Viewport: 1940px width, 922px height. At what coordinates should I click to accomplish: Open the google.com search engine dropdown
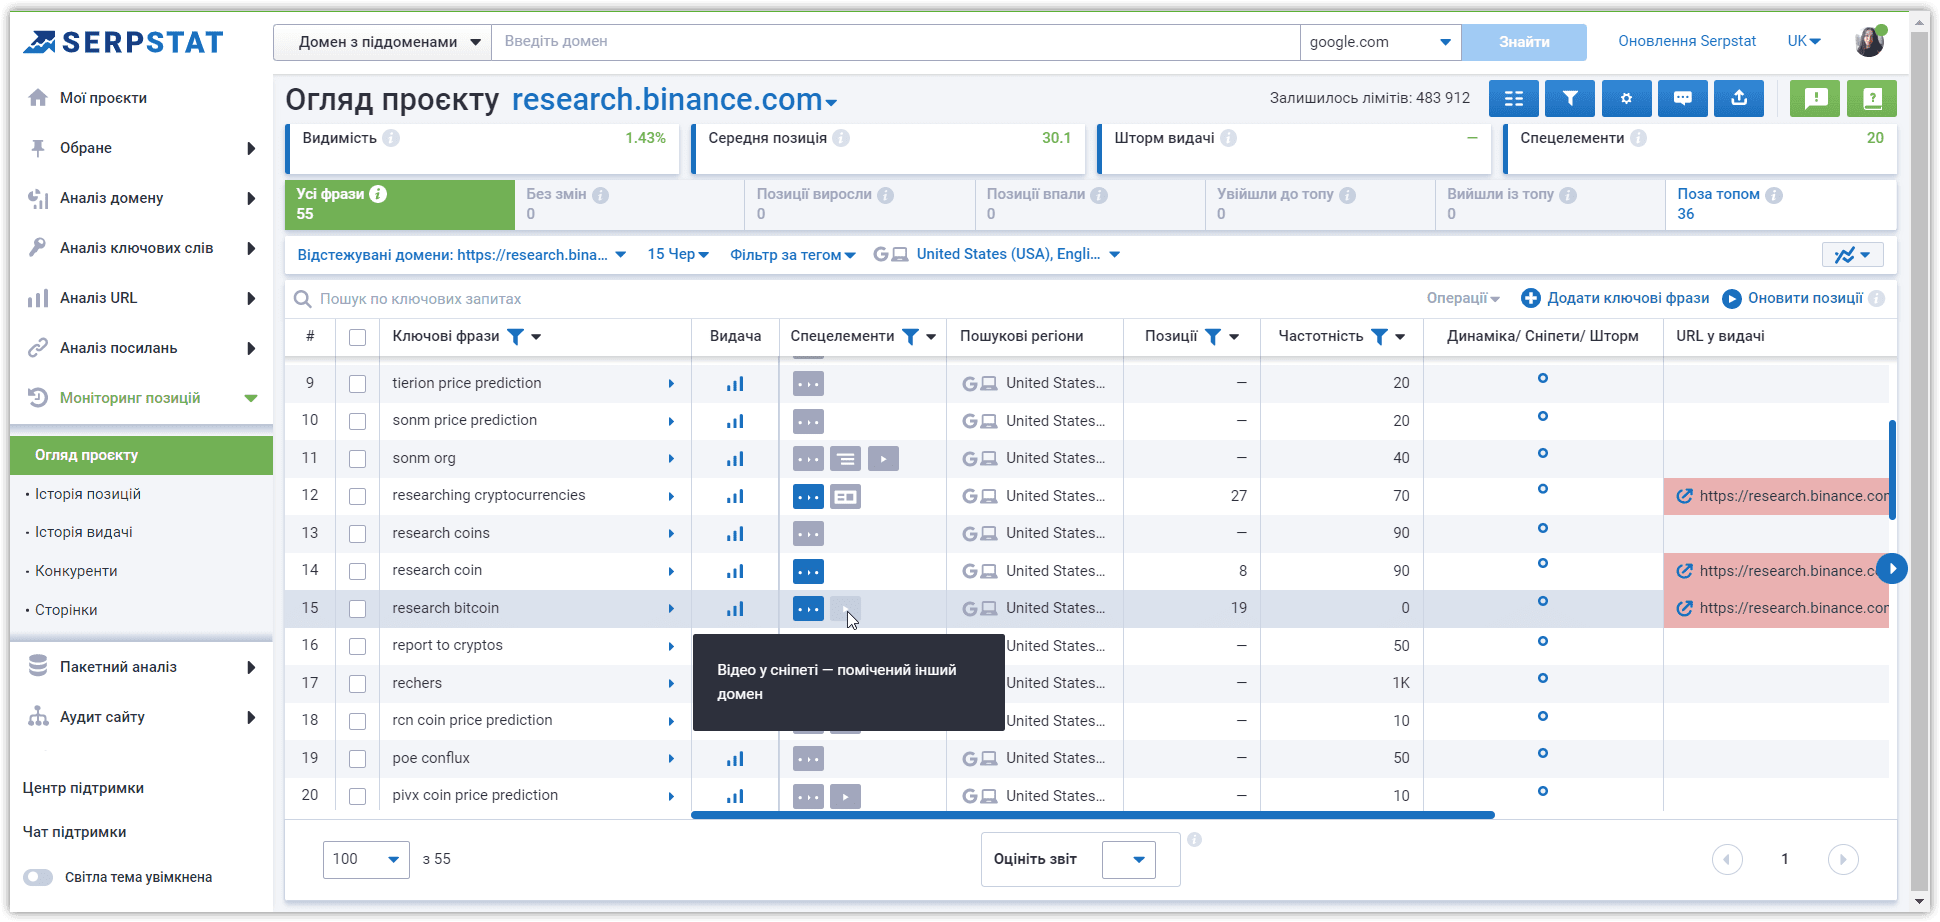[x=1380, y=42]
